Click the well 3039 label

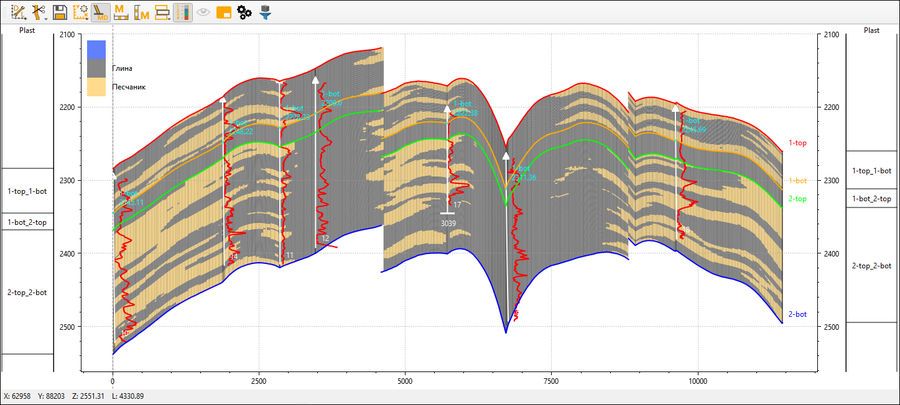tap(448, 223)
